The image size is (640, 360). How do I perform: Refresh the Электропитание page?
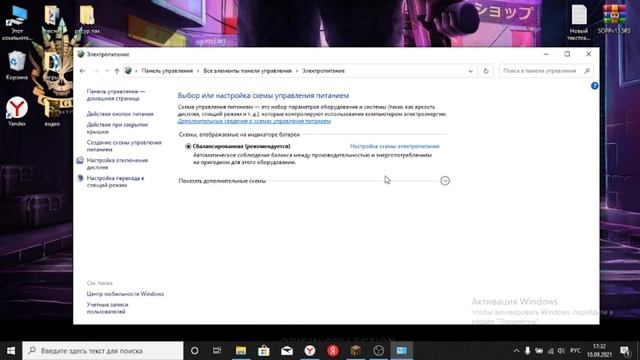click(x=486, y=71)
